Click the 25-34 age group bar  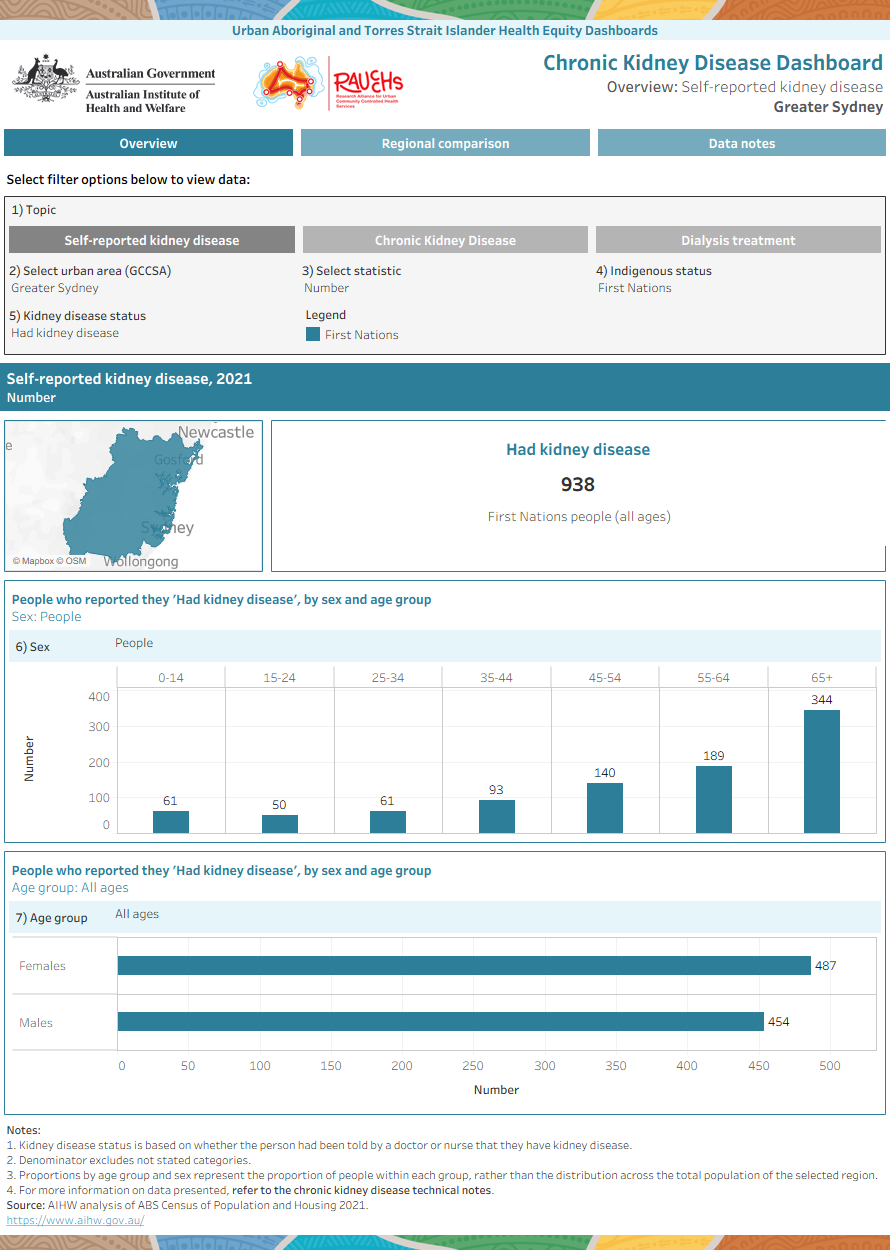tap(388, 822)
